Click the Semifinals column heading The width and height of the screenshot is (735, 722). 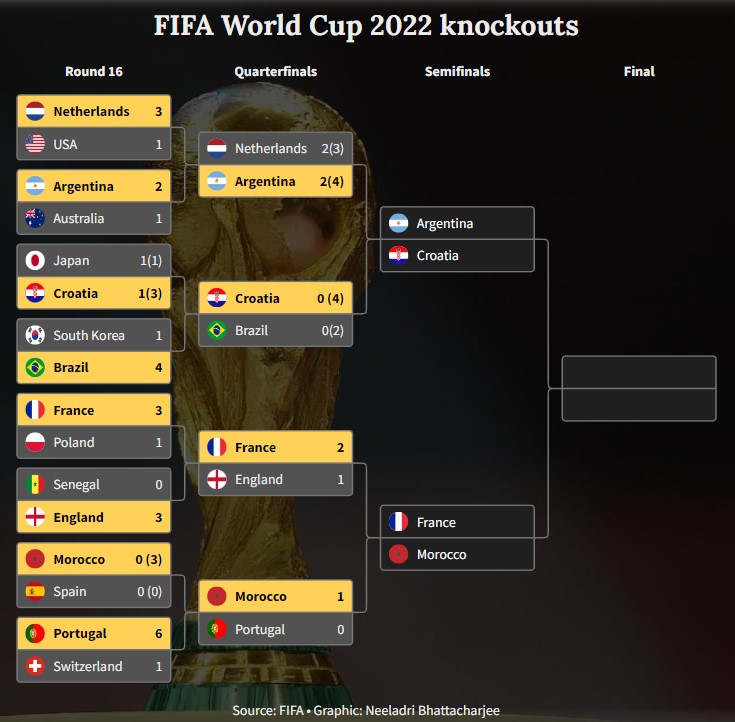pos(457,71)
